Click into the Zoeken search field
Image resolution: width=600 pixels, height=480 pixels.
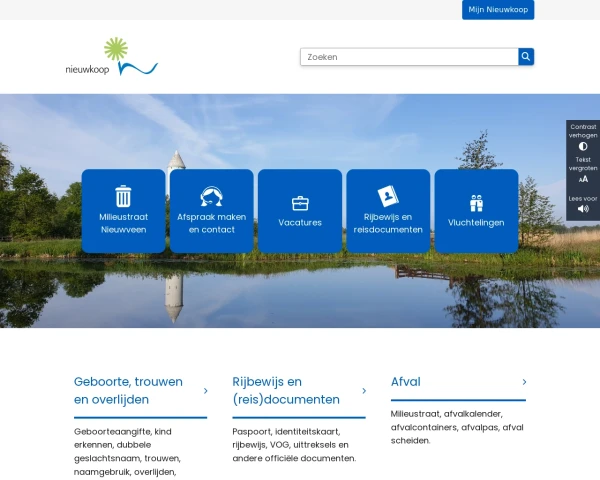(409, 57)
